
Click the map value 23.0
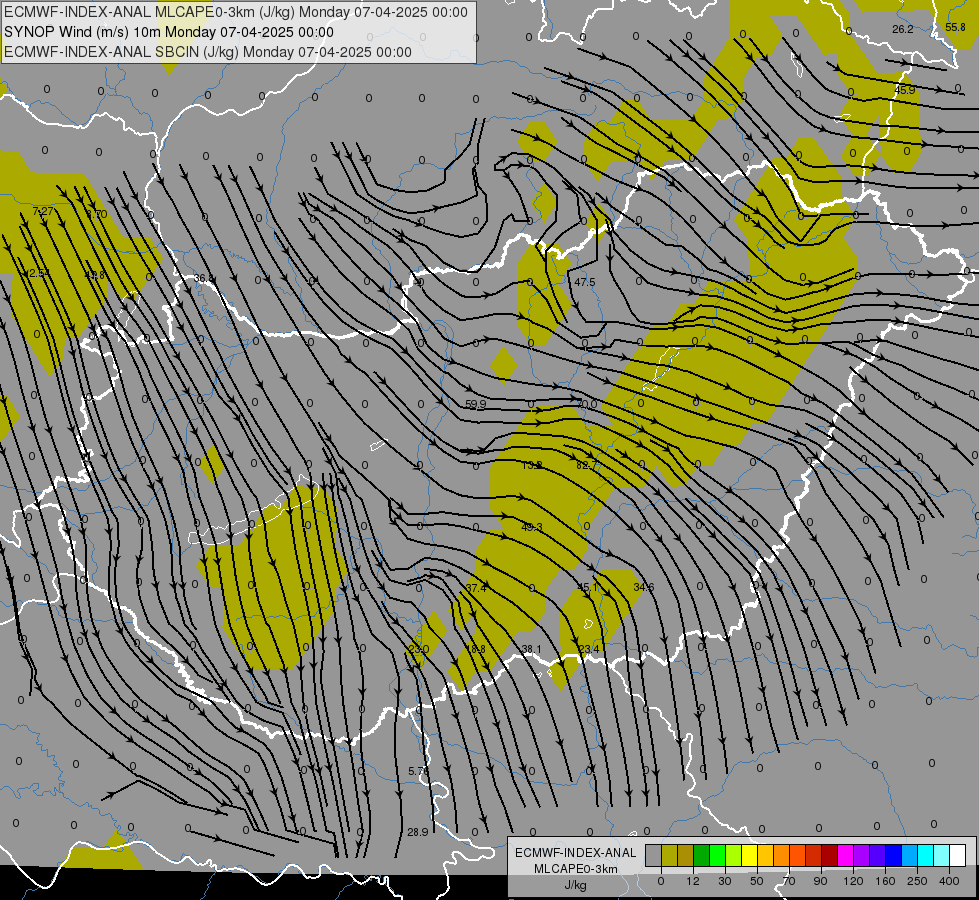(x=418, y=650)
